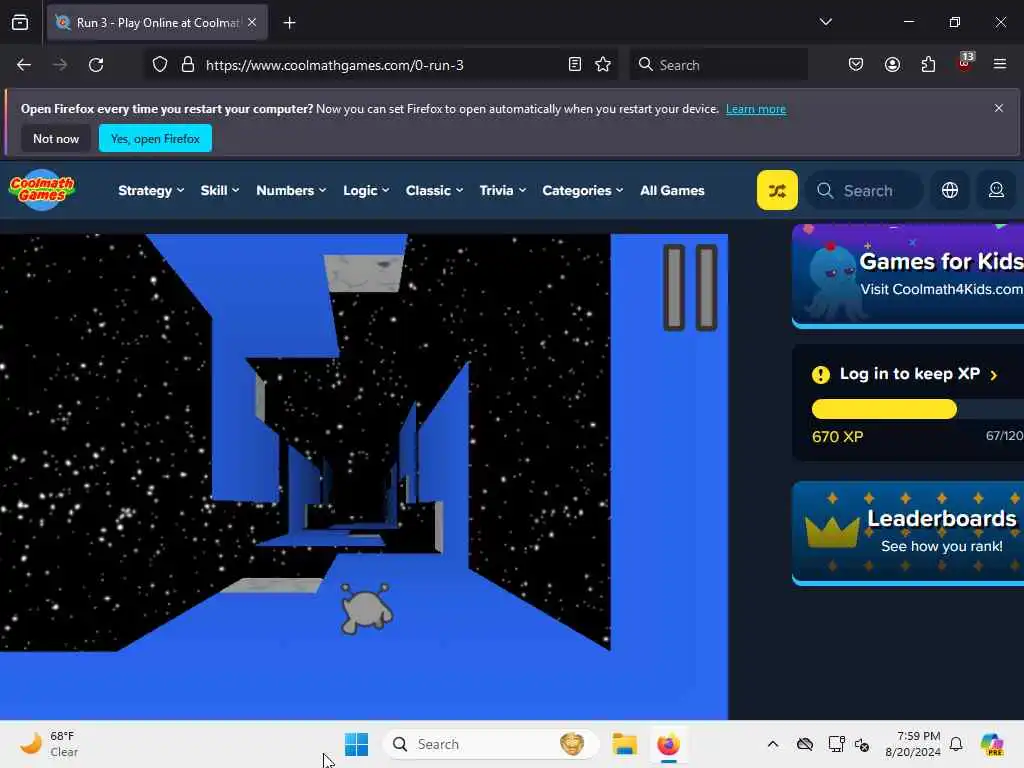Click the Coolmath site Search field
The height and width of the screenshot is (768, 1024).
(865, 190)
